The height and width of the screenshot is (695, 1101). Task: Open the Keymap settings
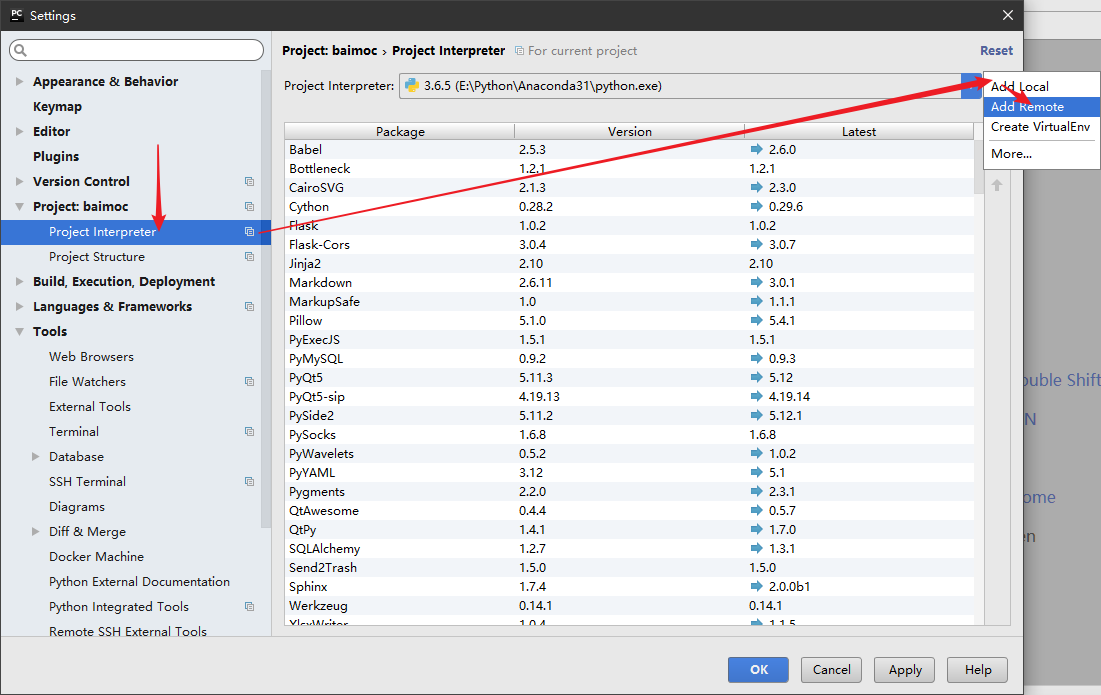coord(57,107)
